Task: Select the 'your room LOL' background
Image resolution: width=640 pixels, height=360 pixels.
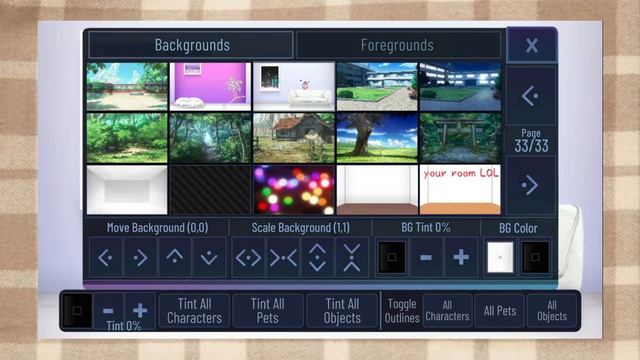Action: [460, 190]
